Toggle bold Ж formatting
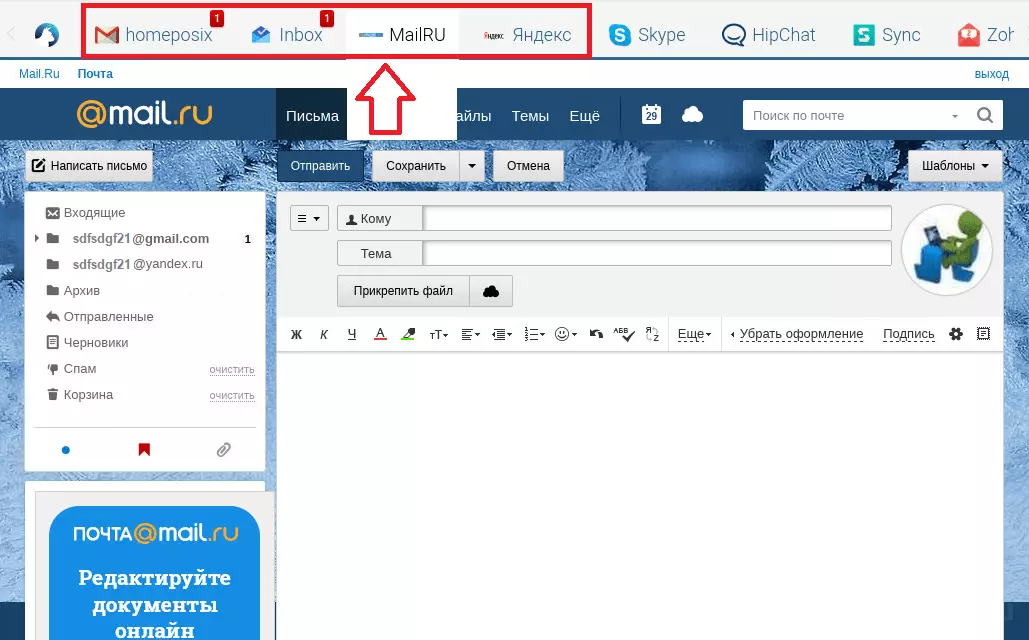This screenshot has height=640, width=1029. coord(296,334)
